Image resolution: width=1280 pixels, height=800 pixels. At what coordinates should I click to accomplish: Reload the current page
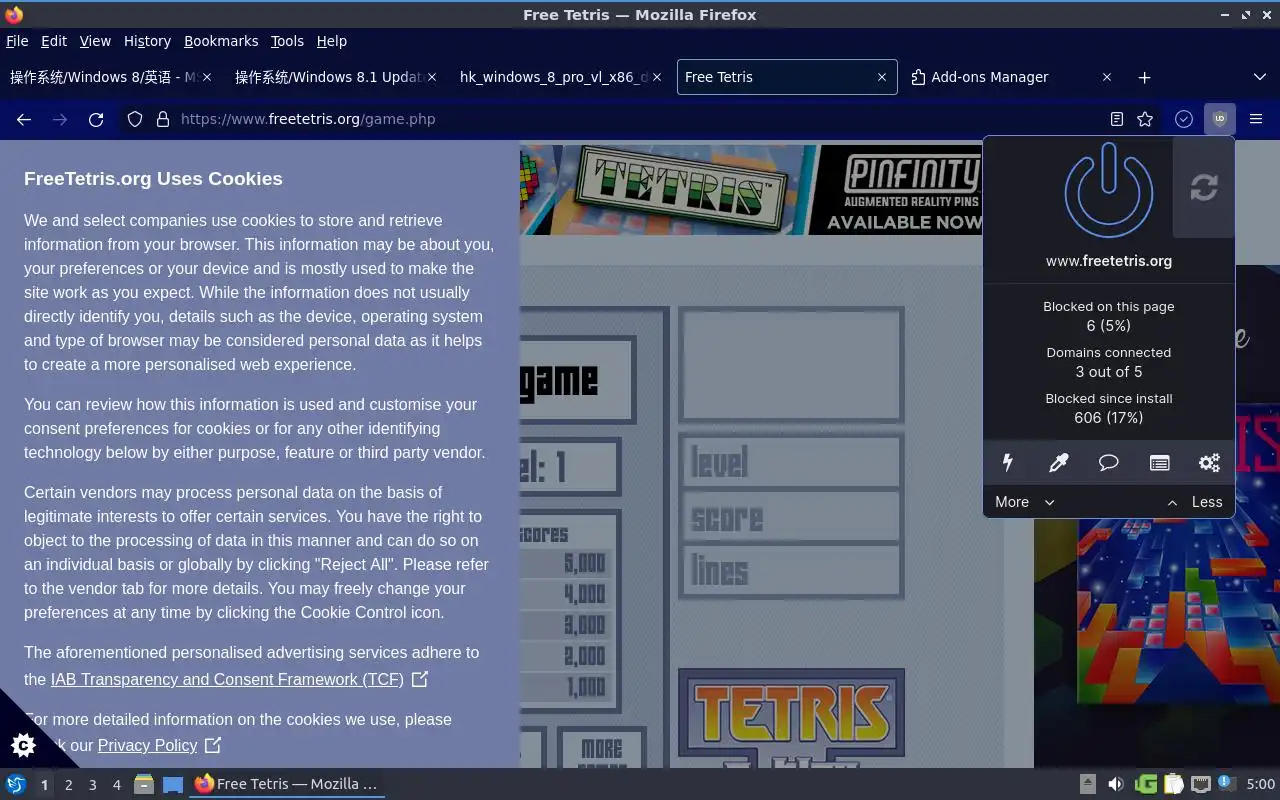[96, 119]
